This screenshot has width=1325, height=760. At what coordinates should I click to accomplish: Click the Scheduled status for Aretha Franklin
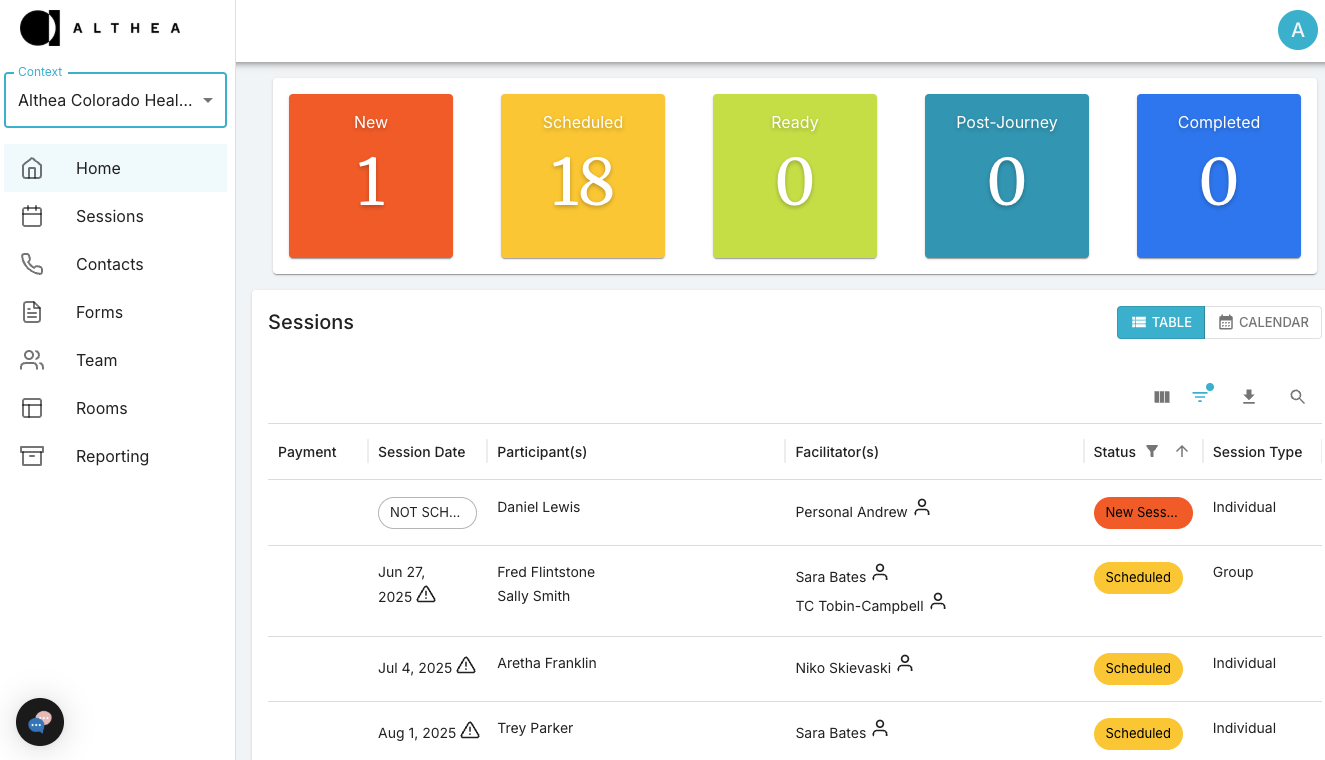coord(1138,668)
